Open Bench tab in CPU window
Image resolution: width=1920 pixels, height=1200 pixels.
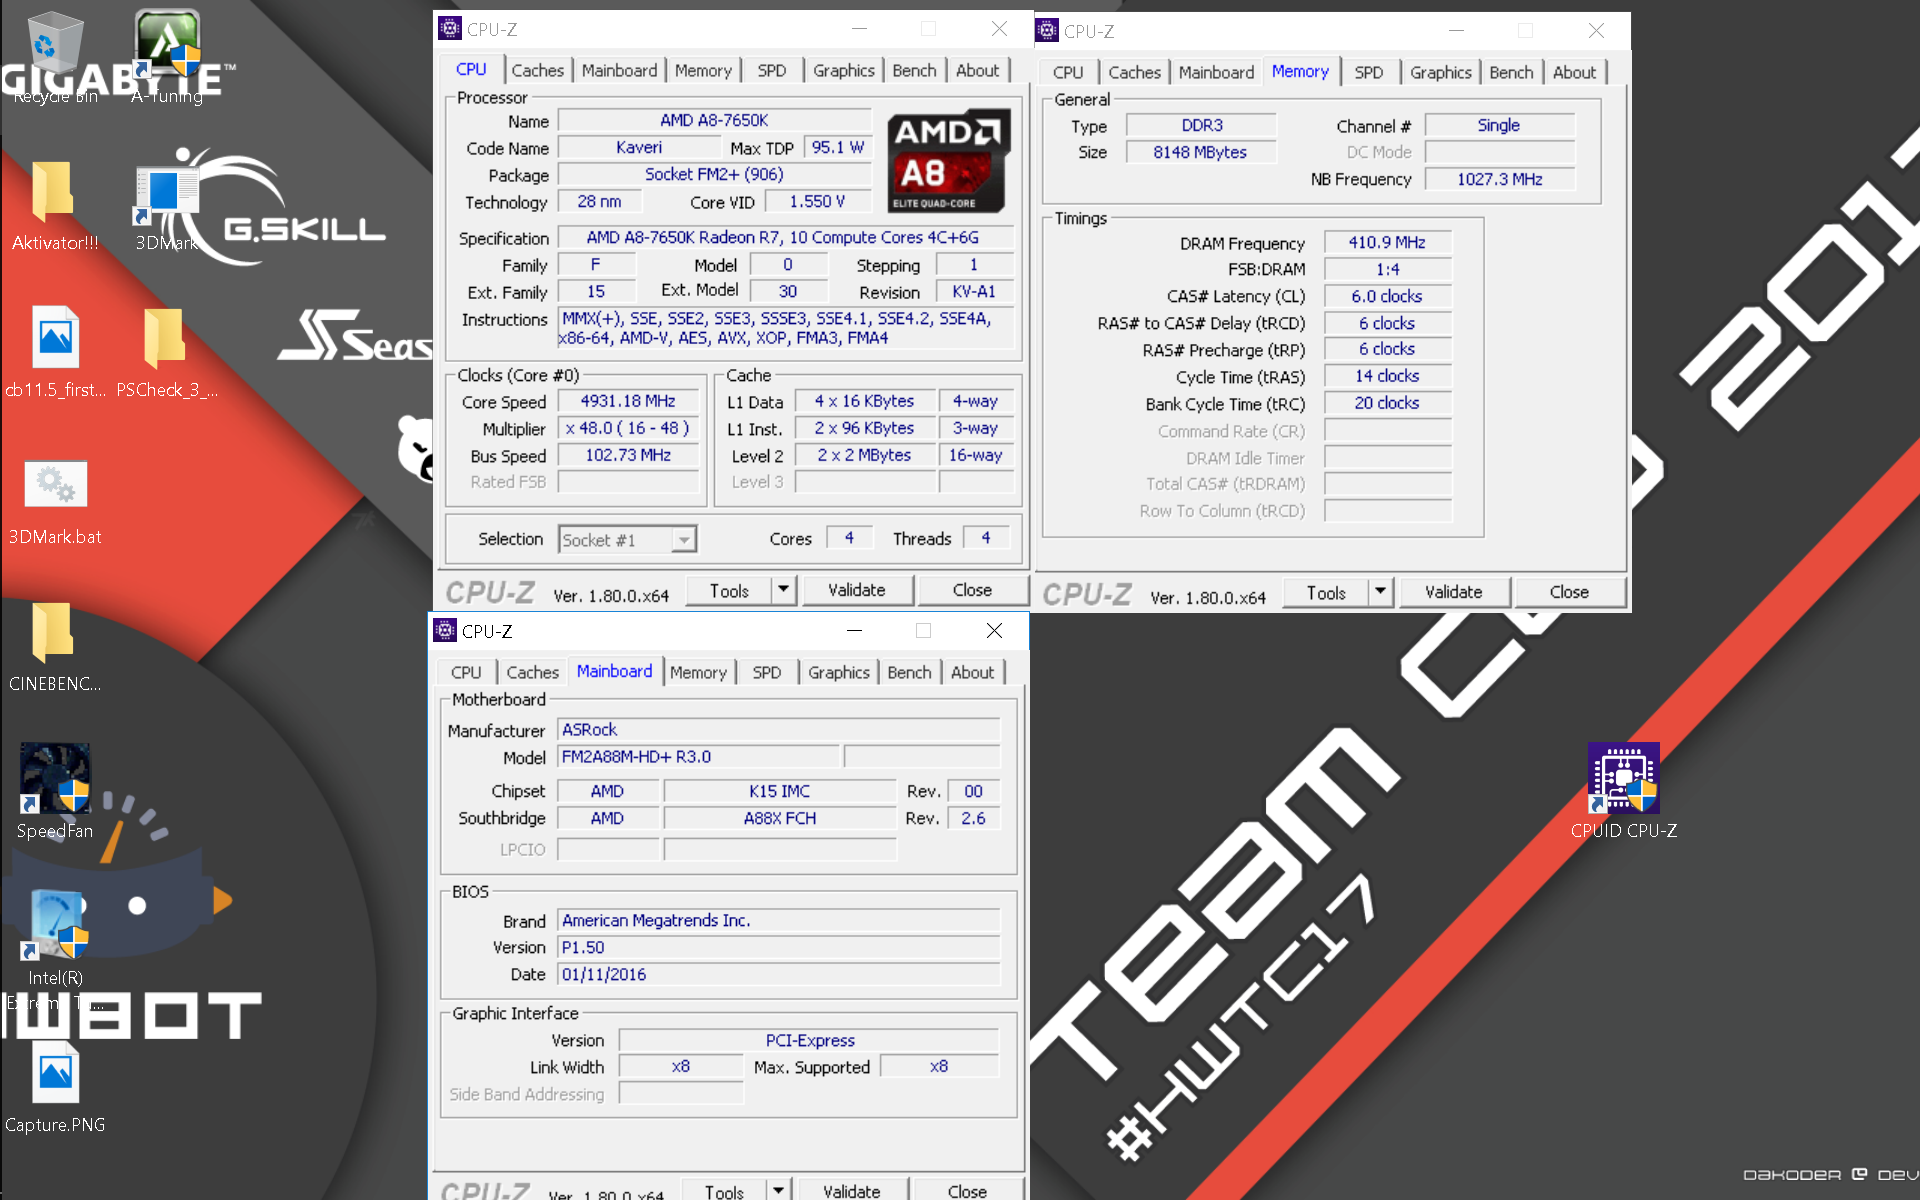(915, 70)
